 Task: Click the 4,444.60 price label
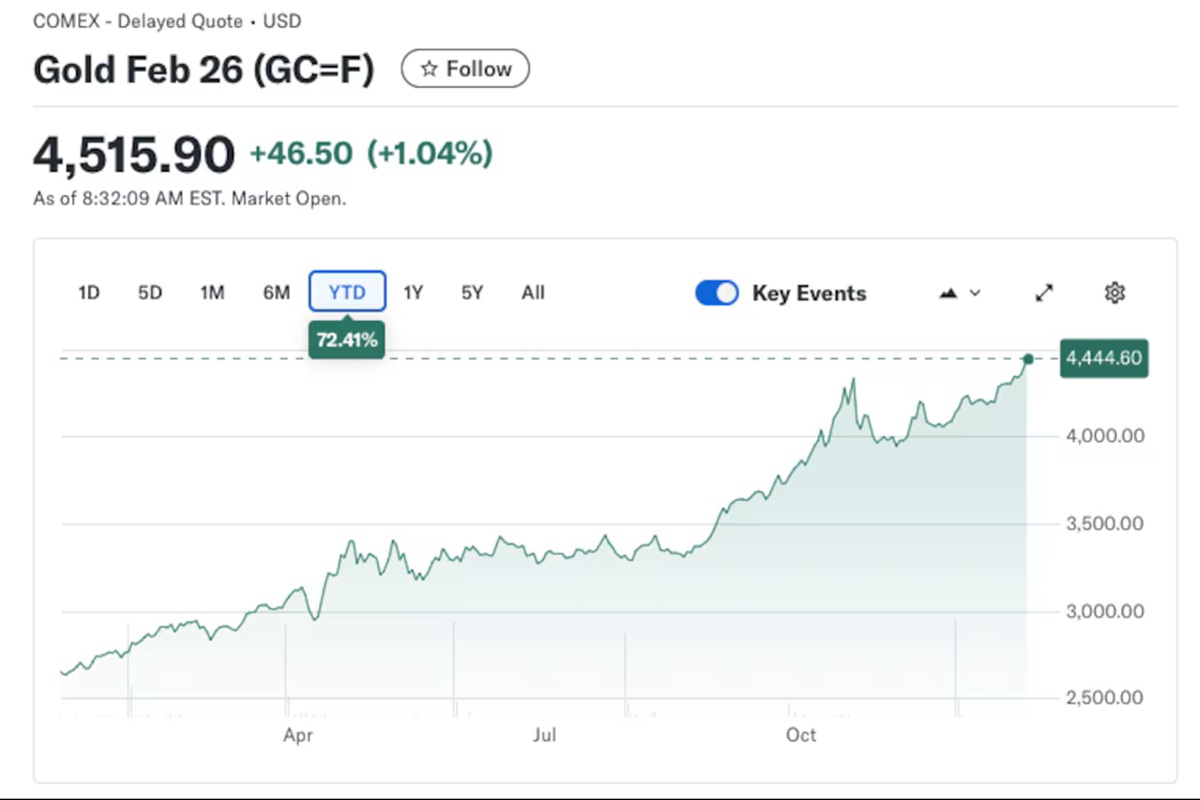pos(1104,359)
